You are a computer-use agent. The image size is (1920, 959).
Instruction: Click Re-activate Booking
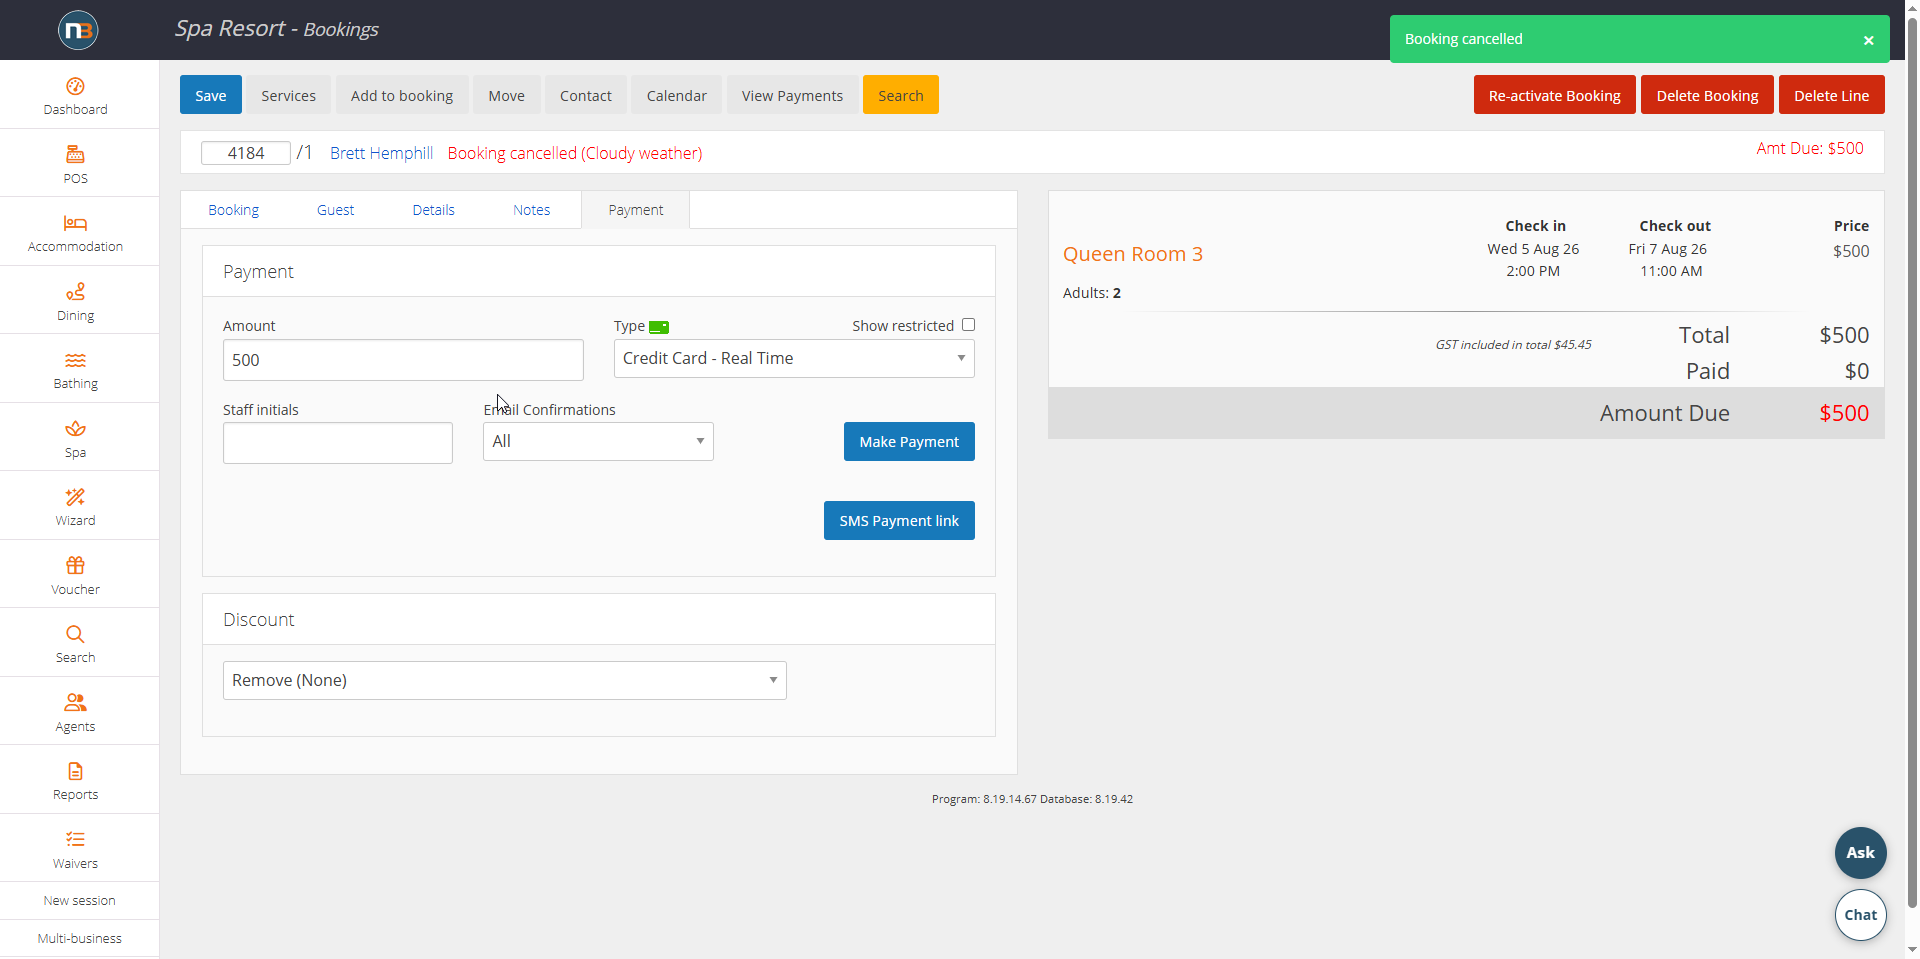[1554, 95]
